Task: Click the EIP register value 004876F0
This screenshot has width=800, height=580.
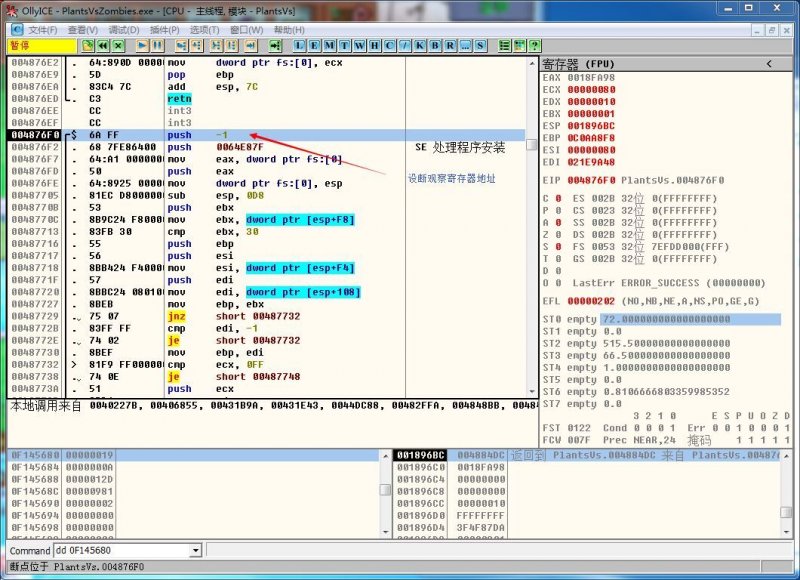Action: pyautogui.click(x=593, y=180)
